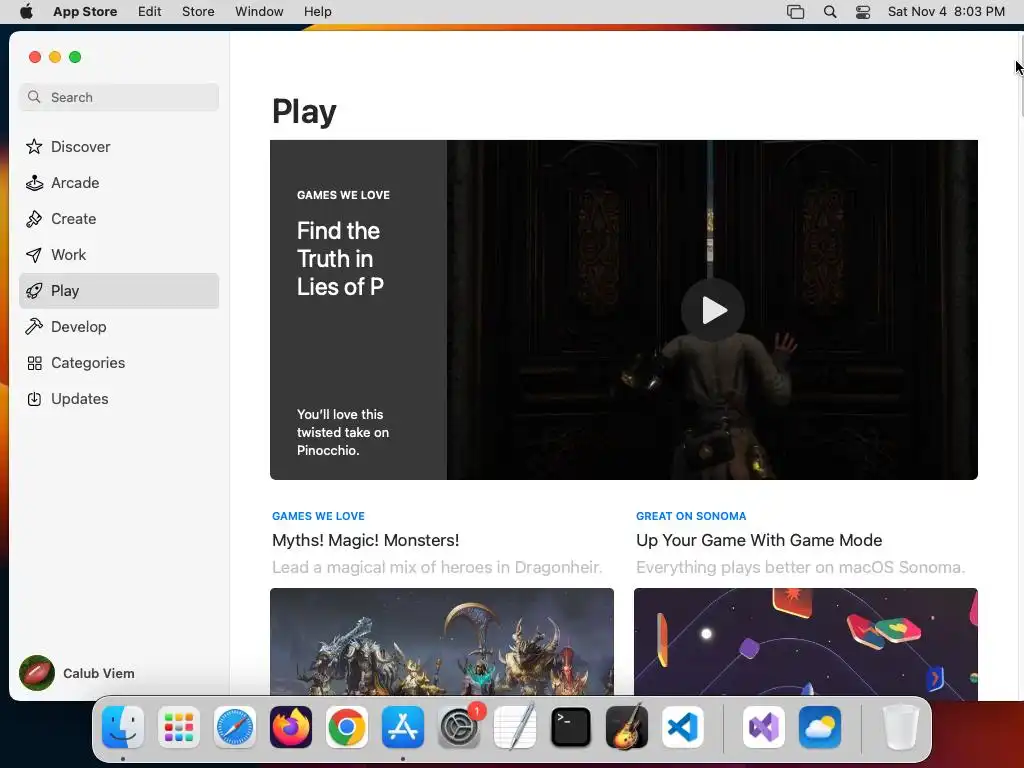Viewport: 1024px width, 768px height.
Task: Open Calub Viem account avatar
Action: coord(37,673)
